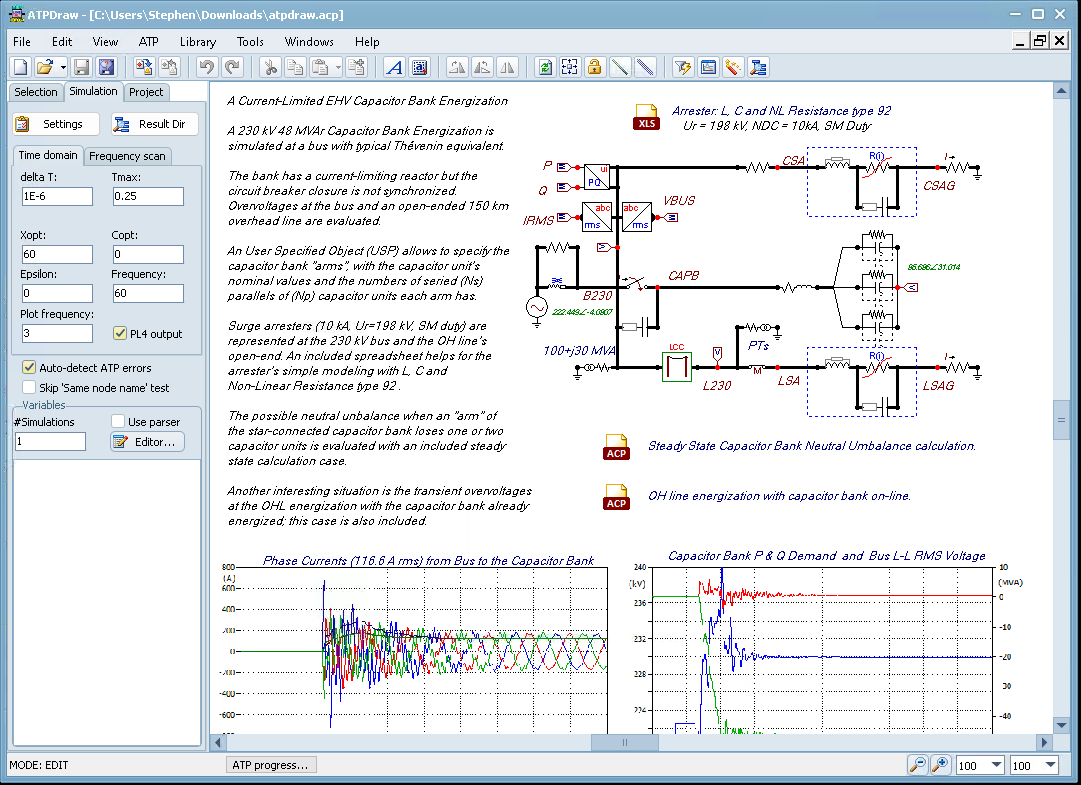Click the padlock icon in toolbar
Viewport: 1081px width, 785px height.
pos(594,67)
